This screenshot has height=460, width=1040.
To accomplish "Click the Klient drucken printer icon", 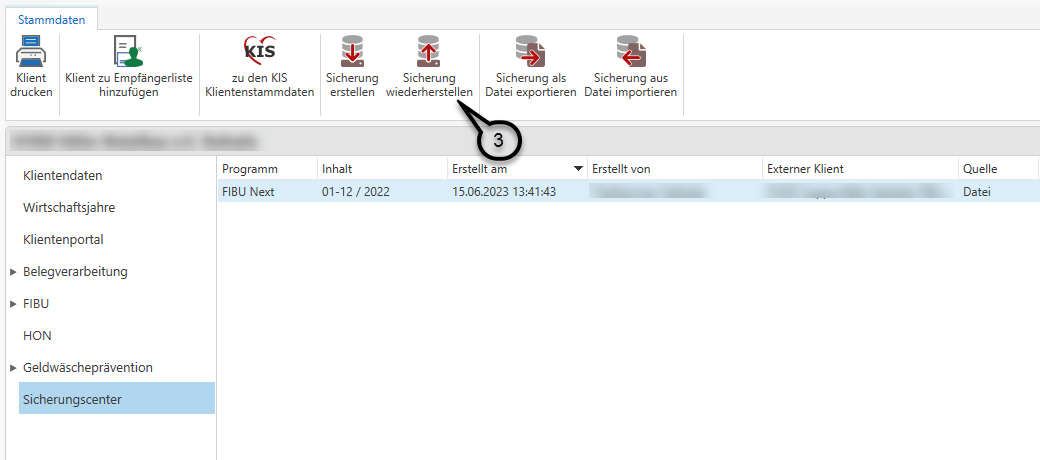I will pyautogui.click(x=31, y=51).
